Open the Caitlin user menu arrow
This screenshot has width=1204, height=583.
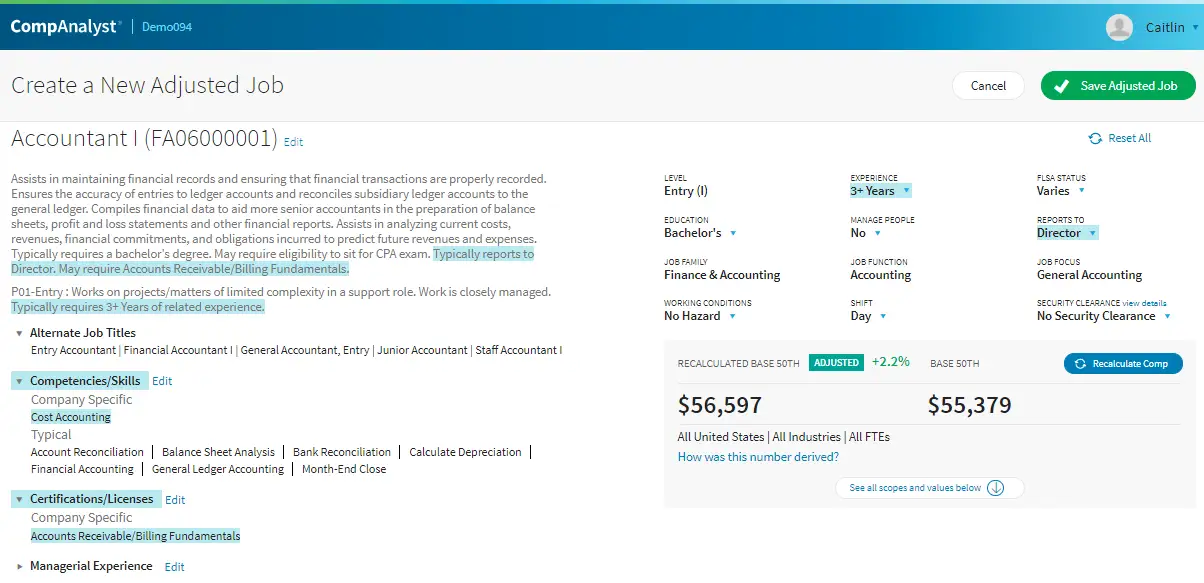(1195, 28)
